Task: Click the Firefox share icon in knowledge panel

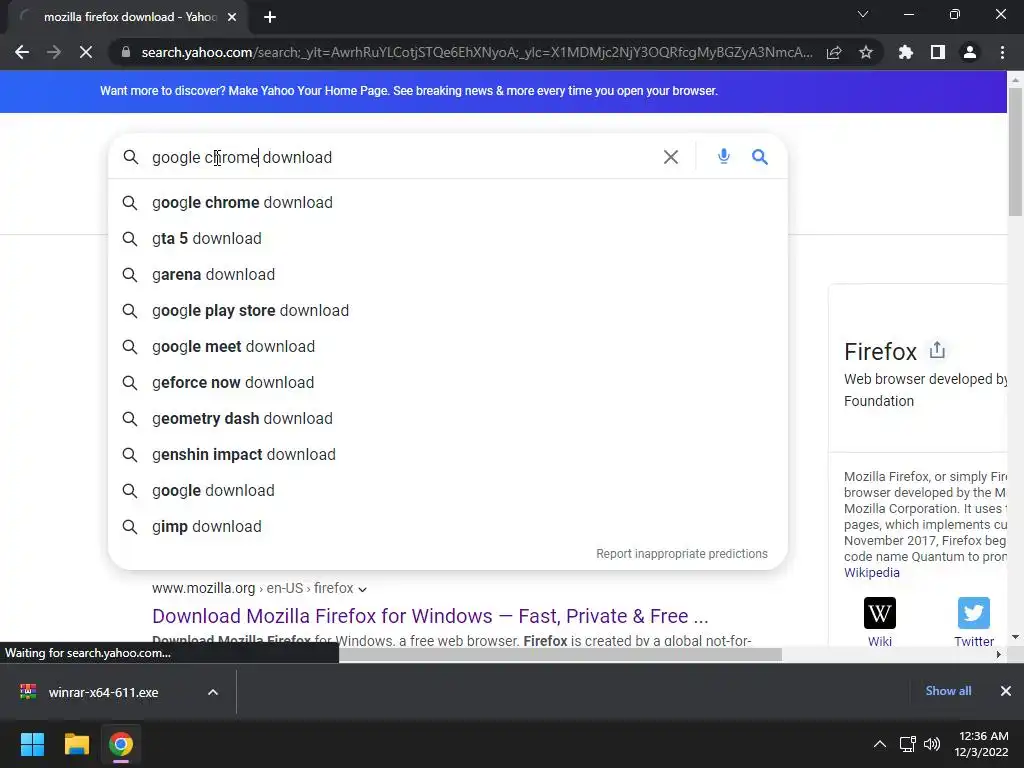Action: (937, 350)
